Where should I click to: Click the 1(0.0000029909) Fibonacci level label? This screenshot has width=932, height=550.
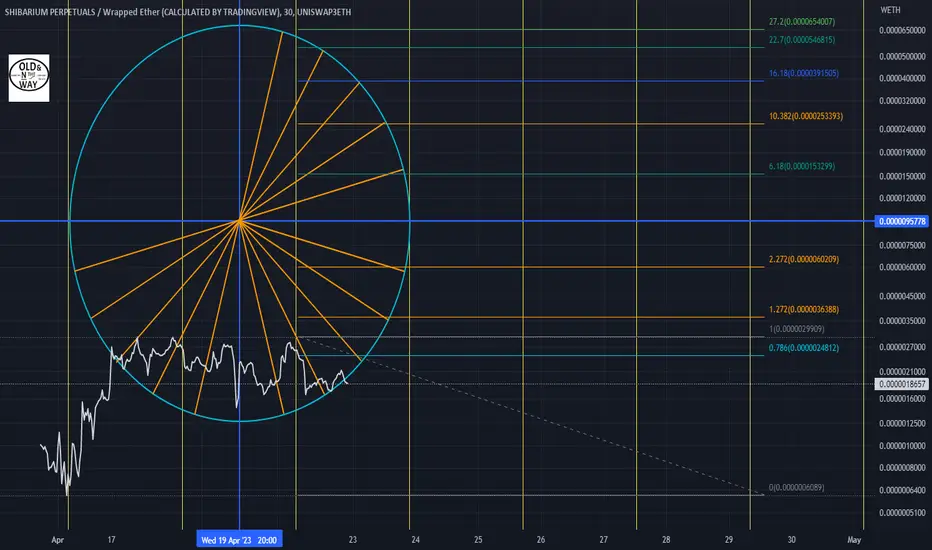click(x=796, y=329)
